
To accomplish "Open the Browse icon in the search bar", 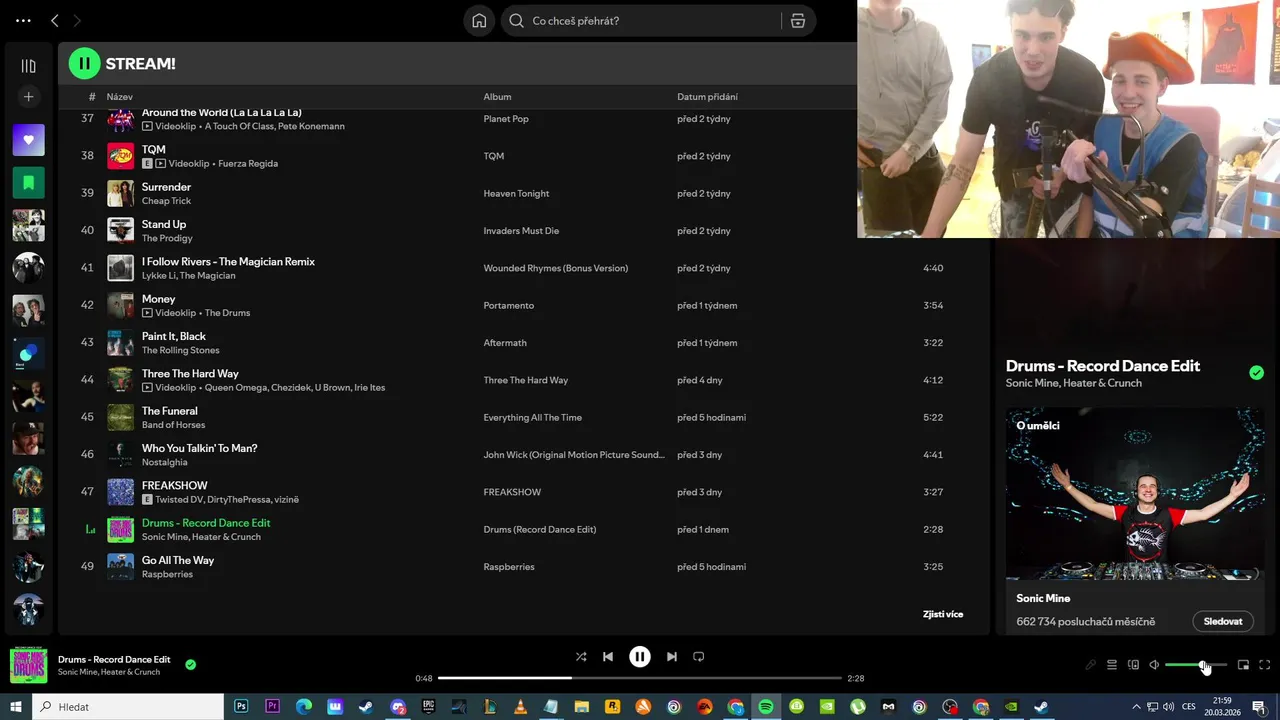I will (797, 21).
